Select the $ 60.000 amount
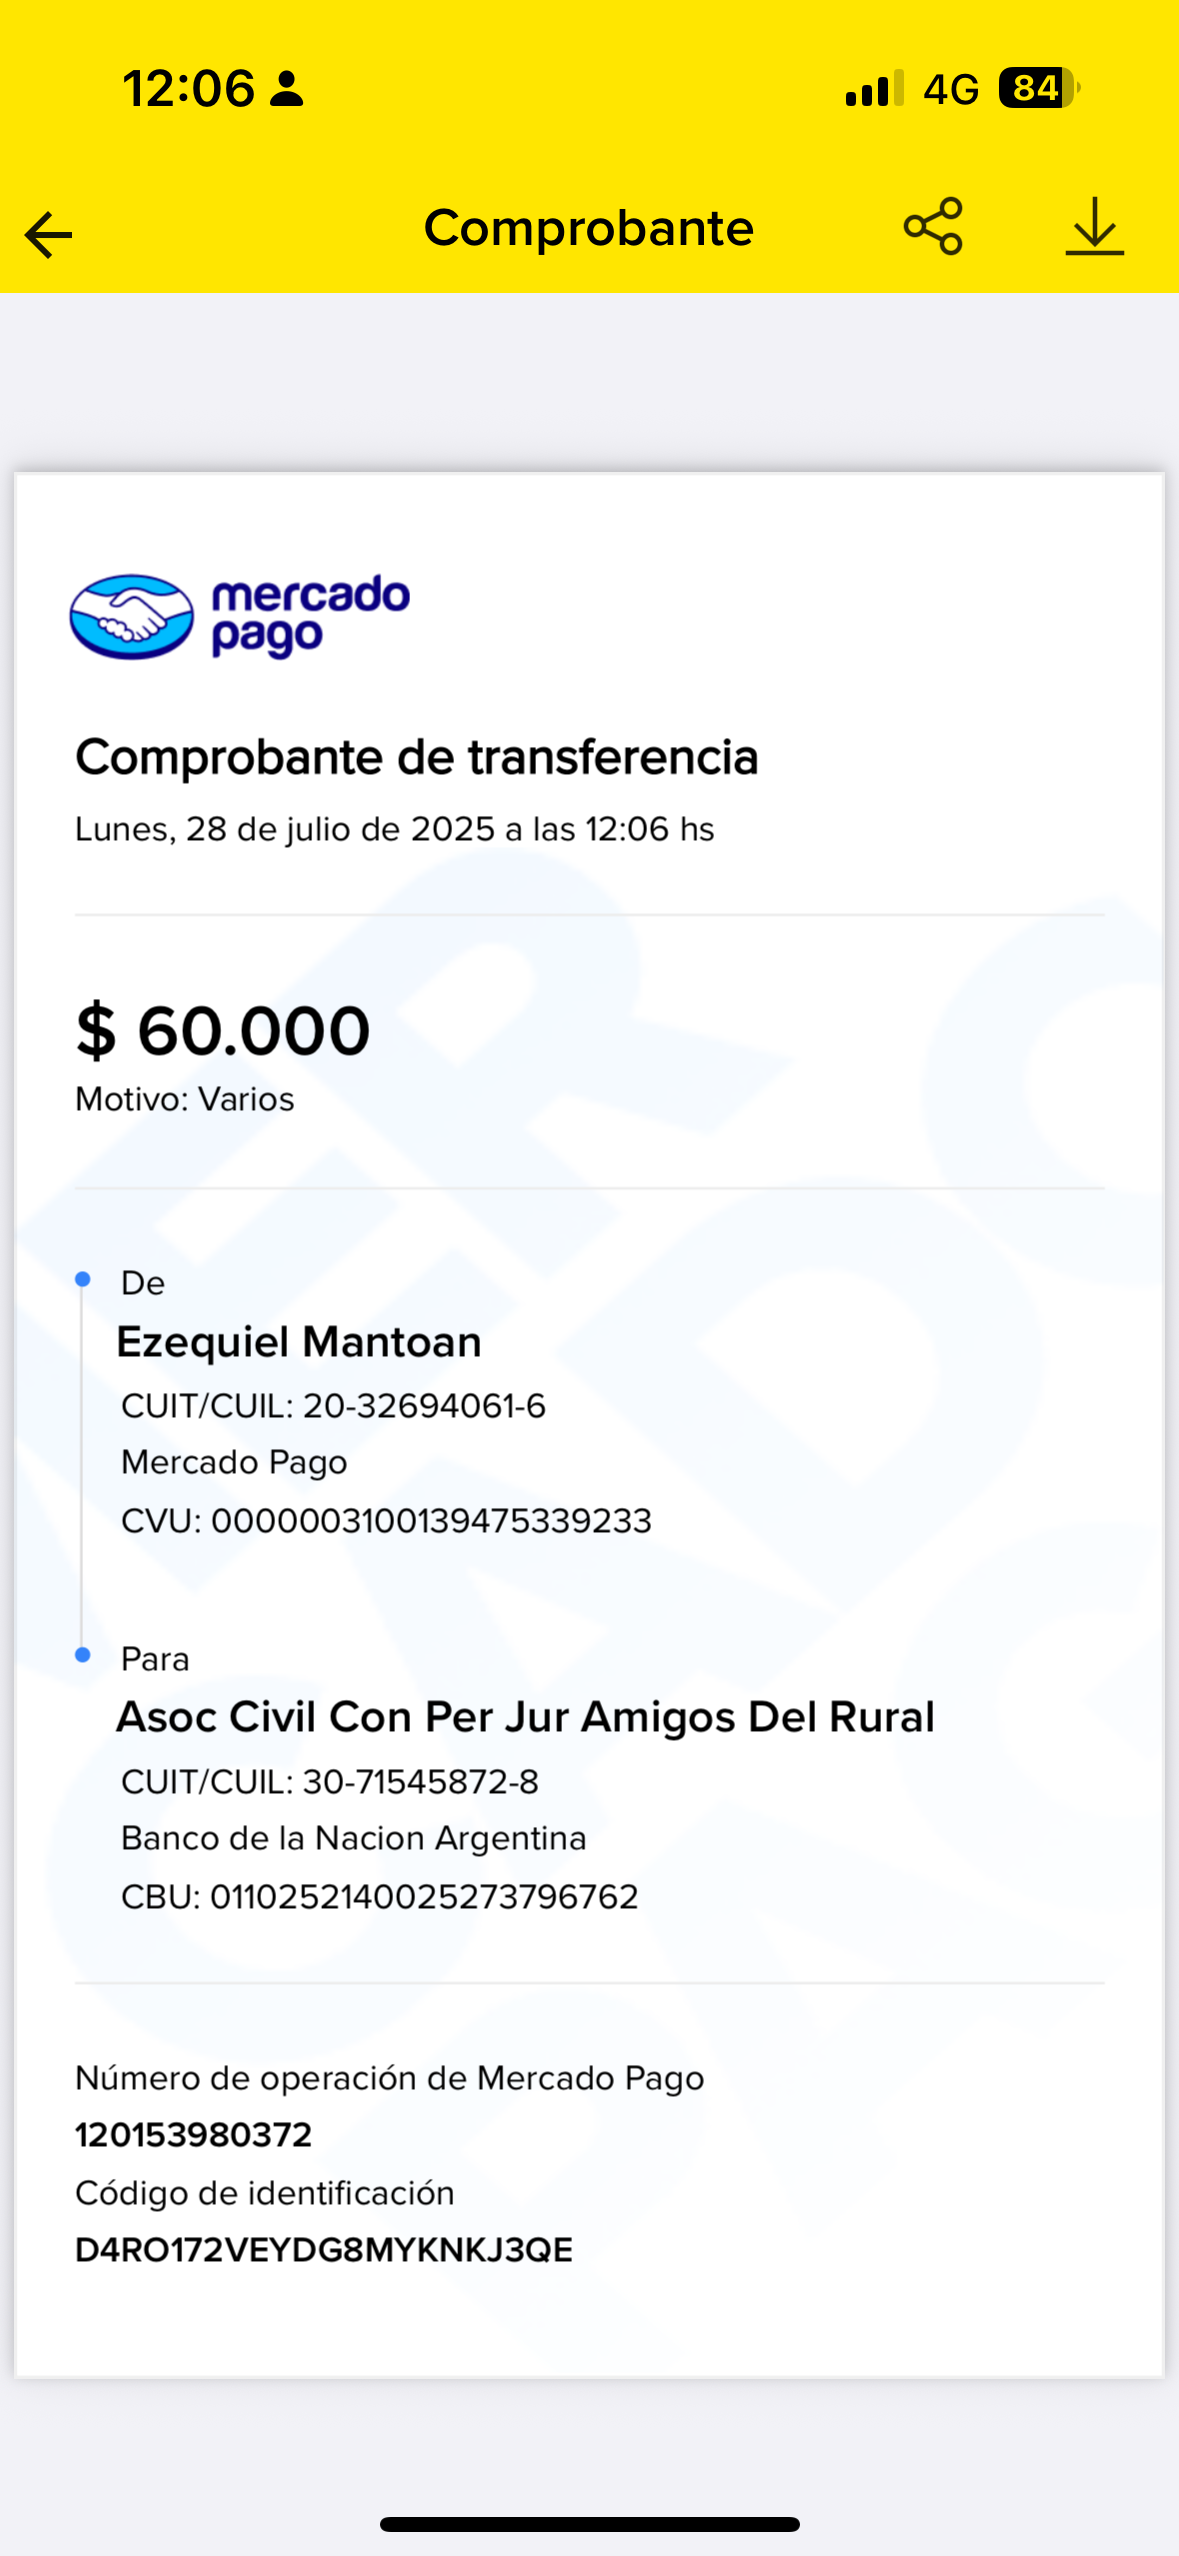 [223, 1030]
